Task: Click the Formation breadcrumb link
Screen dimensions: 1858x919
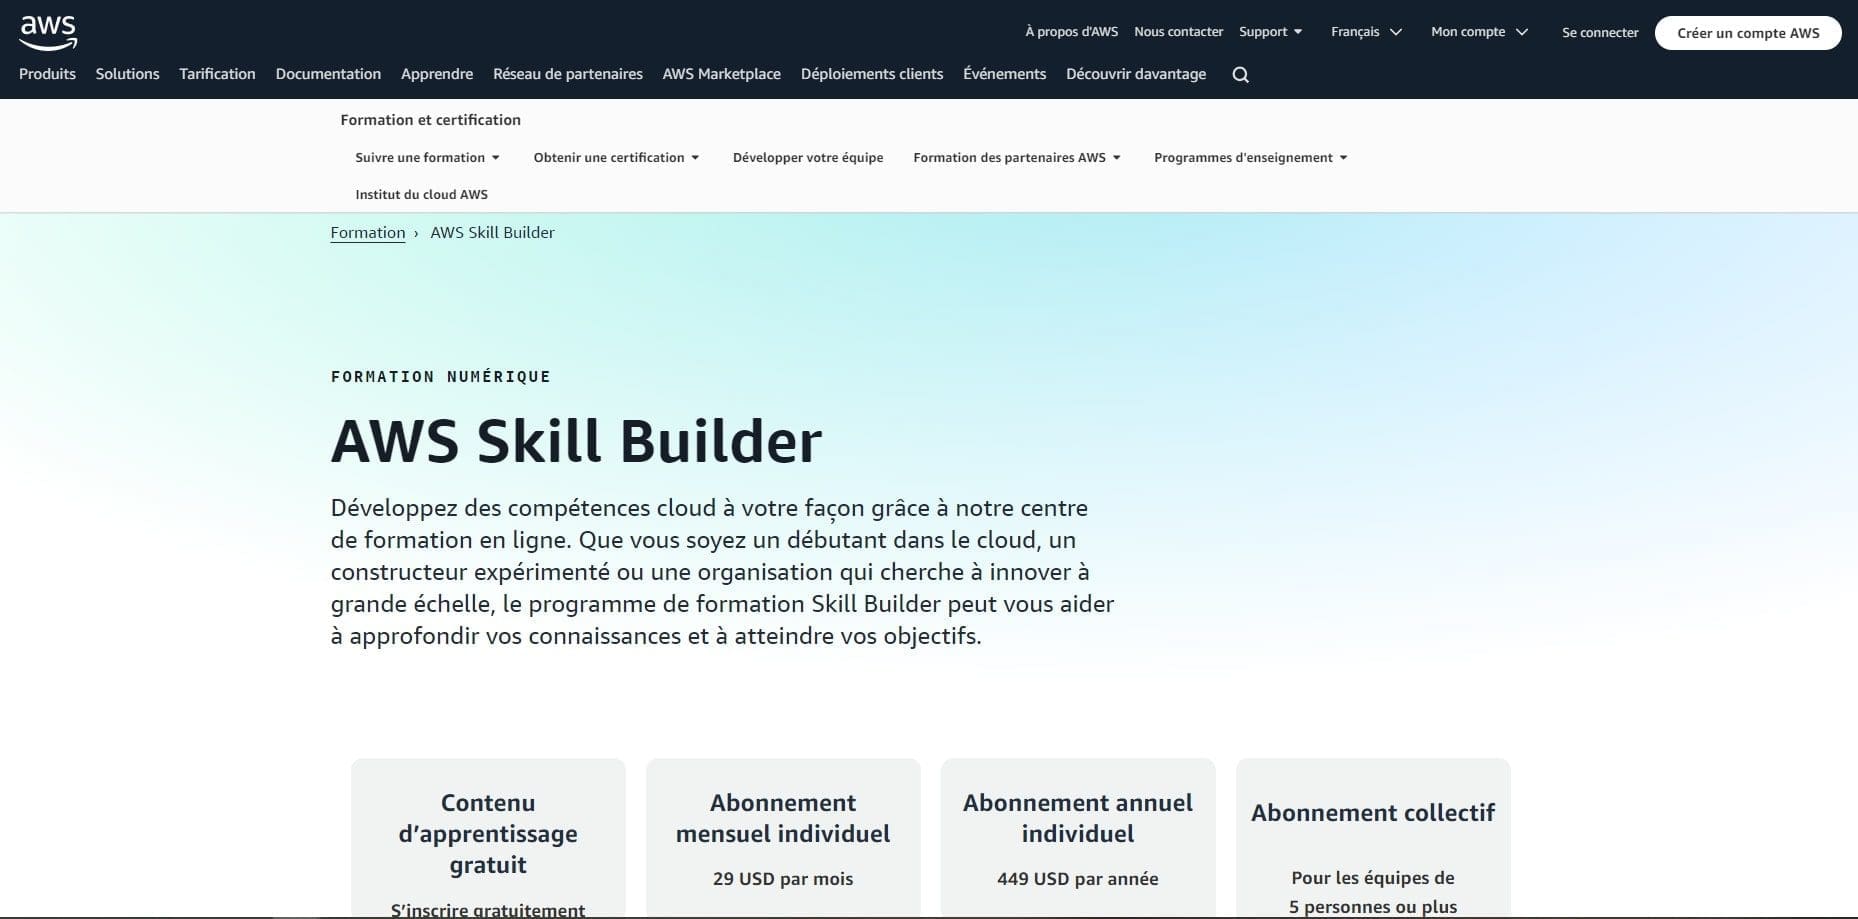Action: click(368, 233)
